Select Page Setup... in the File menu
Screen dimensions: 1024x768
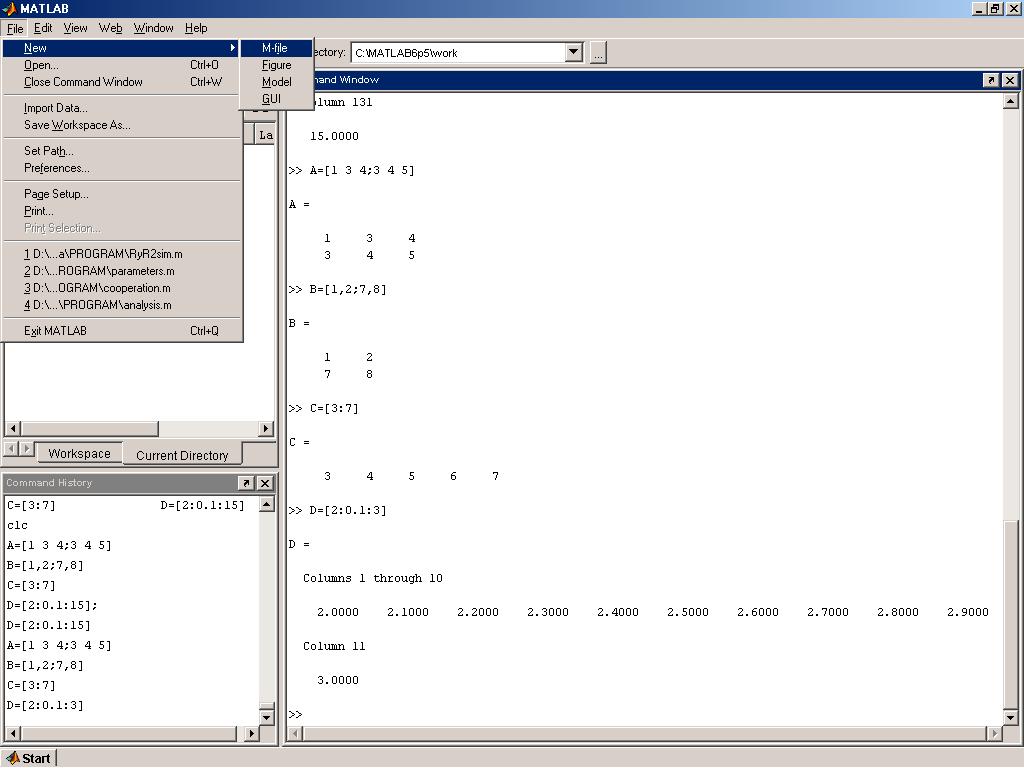(121, 194)
